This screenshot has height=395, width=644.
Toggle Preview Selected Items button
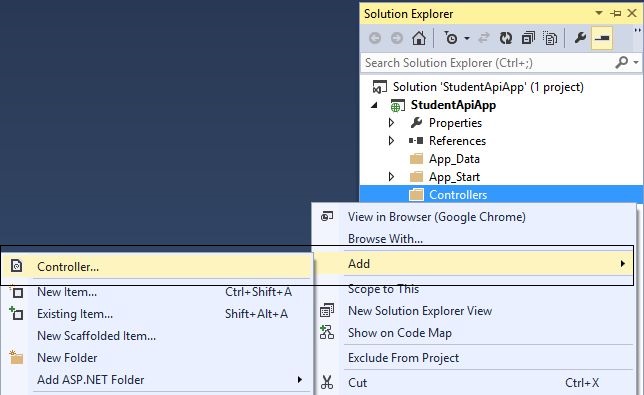click(x=602, y=38)
